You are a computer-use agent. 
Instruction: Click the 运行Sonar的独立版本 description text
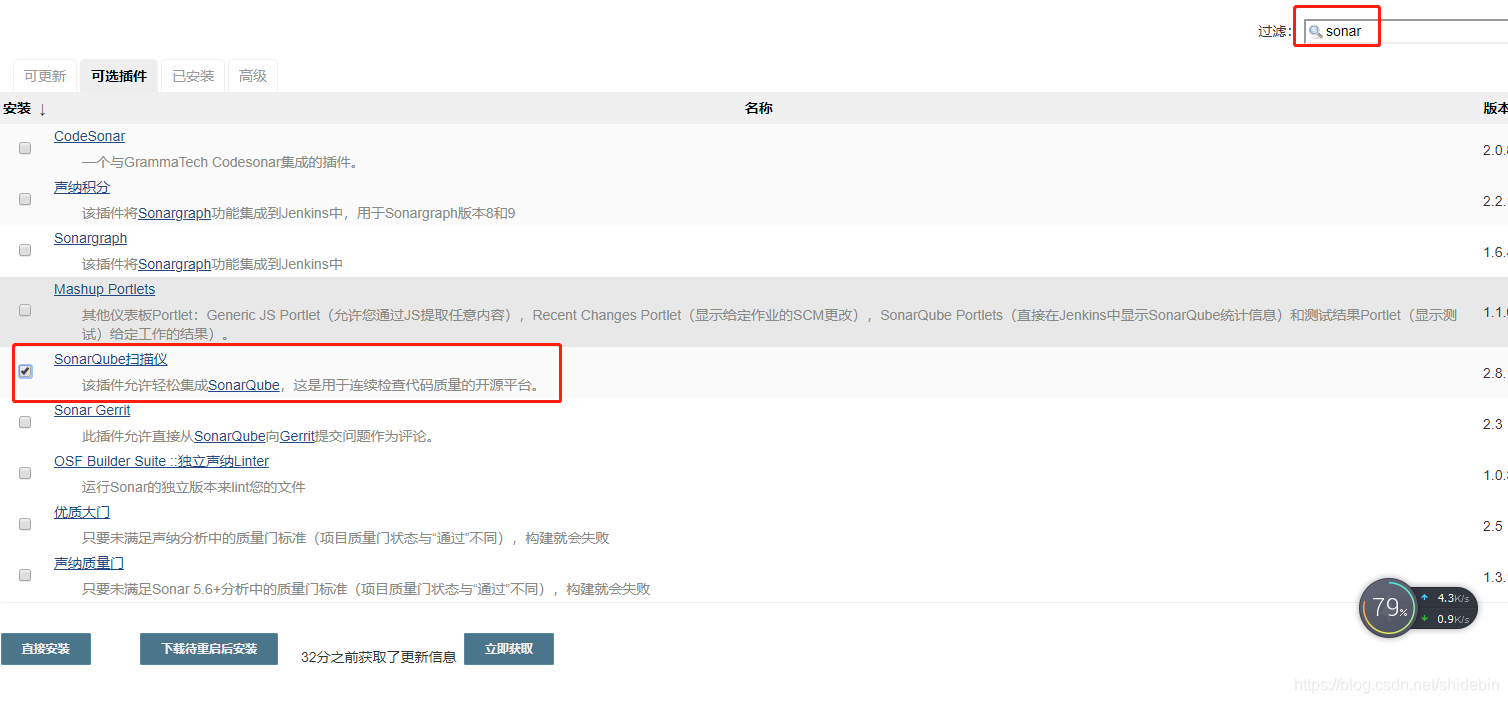194,487
